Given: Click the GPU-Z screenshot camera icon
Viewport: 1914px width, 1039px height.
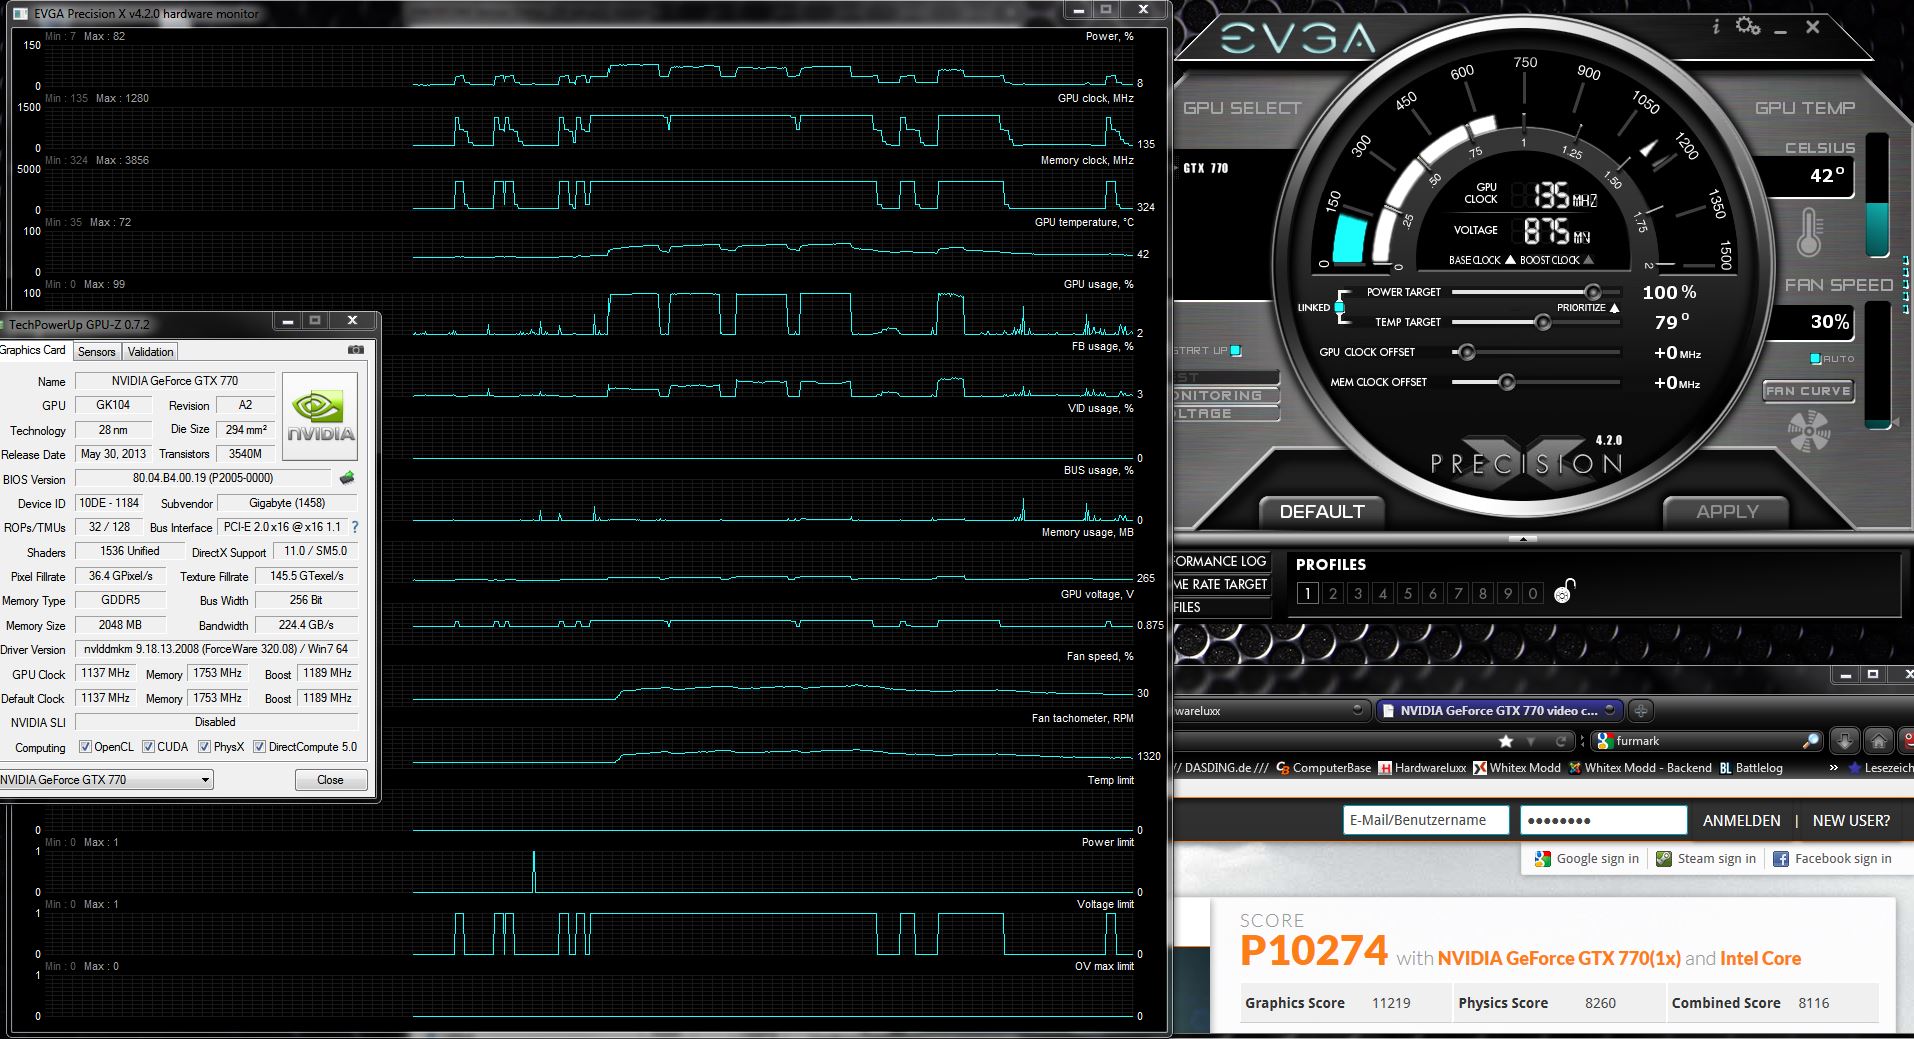Looking at the screenshot, I should click(x=355, y=350).
